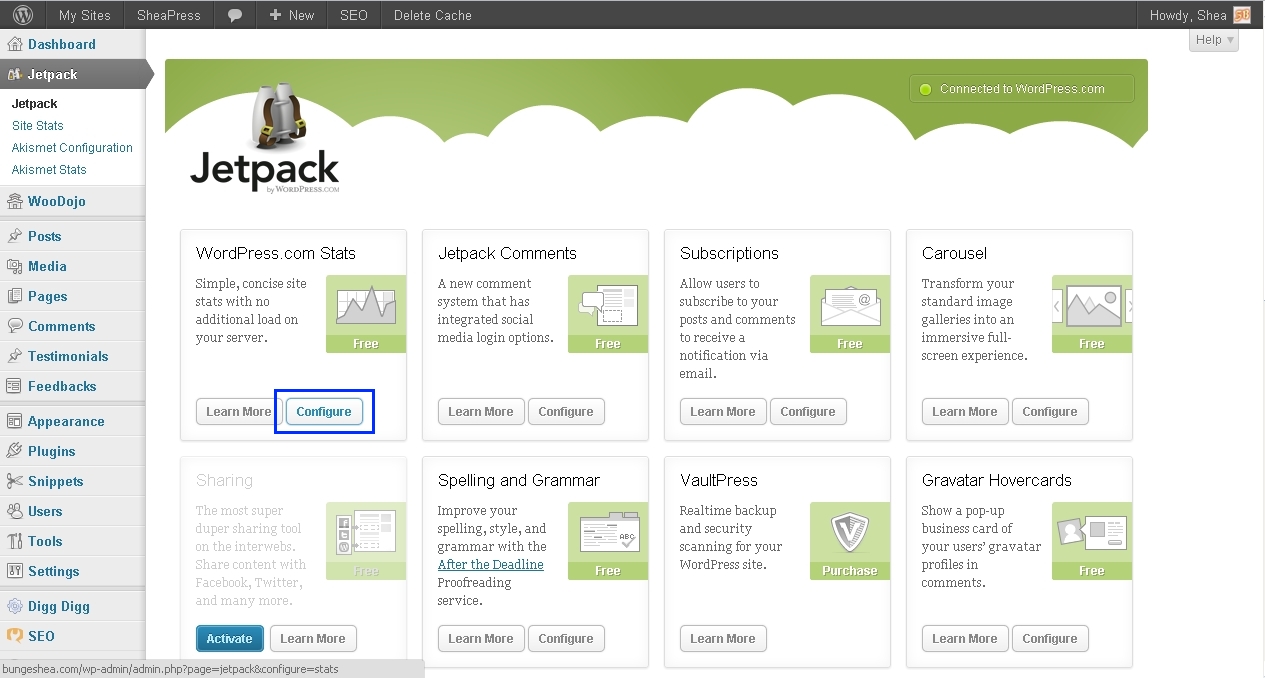Click the Testimonials pin icon

(x=15, y=356)
